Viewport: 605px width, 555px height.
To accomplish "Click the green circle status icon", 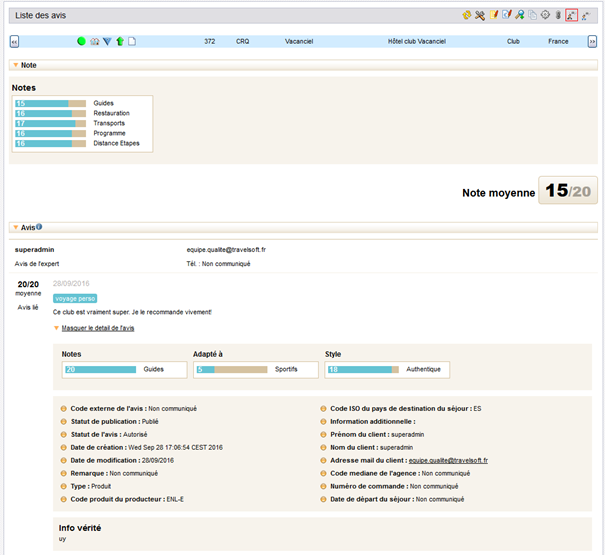I will click(82, 41).
